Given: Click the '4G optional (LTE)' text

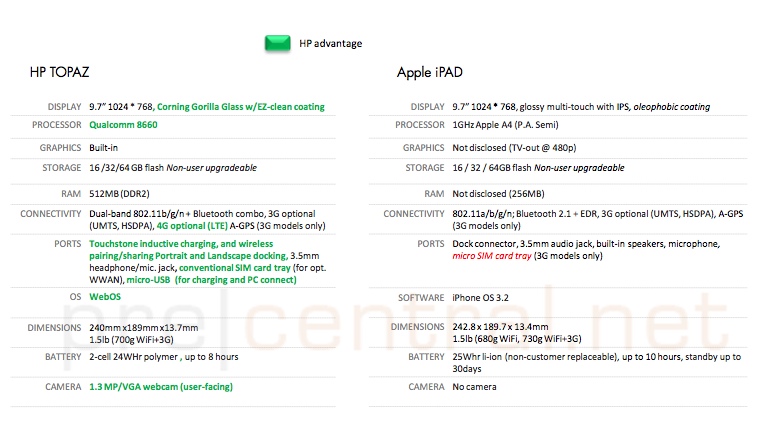Looking at the screenshot, I should [x=192, y=226].
